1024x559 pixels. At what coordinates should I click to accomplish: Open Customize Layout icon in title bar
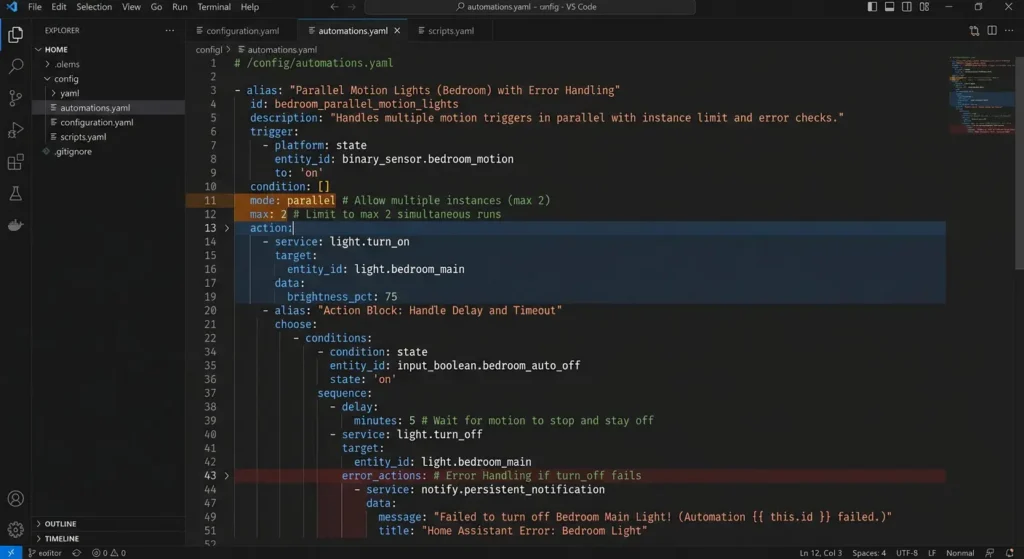coord(924,7)
